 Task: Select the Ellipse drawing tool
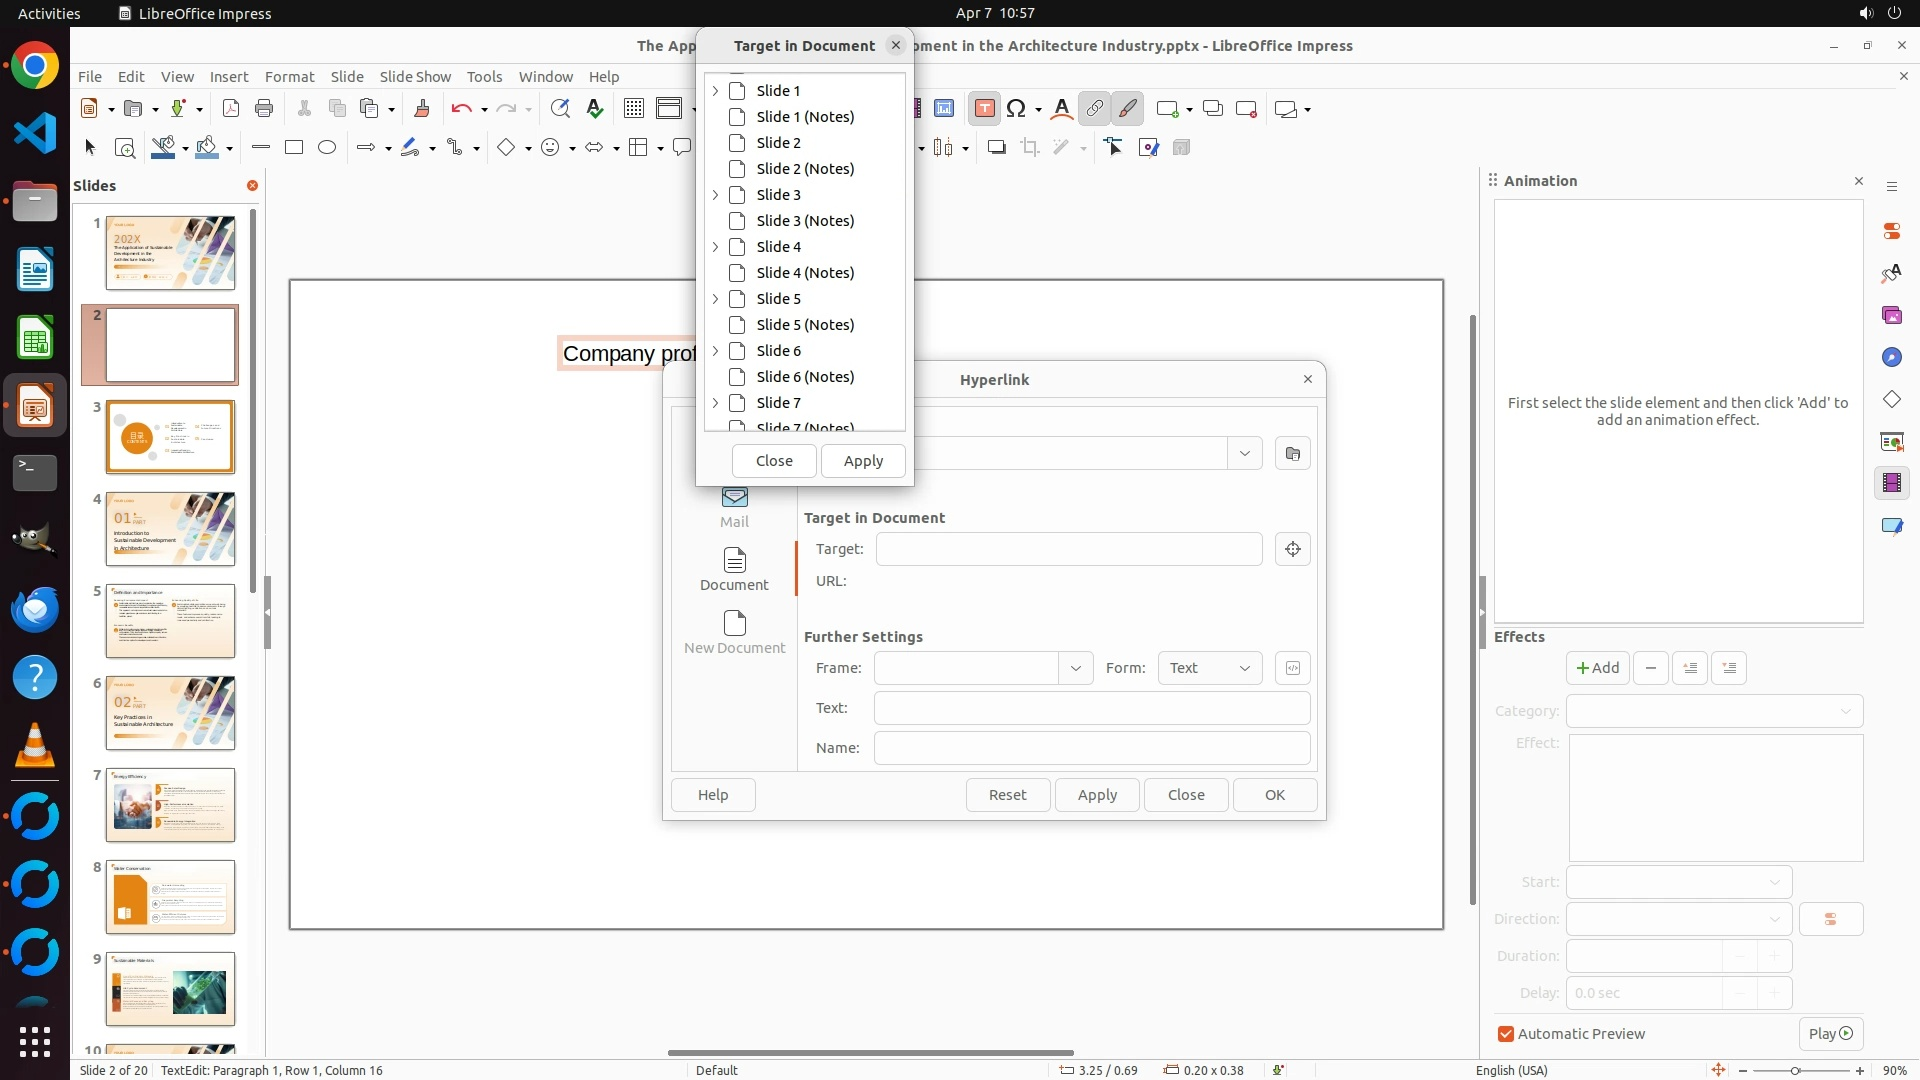coord(327,148)
